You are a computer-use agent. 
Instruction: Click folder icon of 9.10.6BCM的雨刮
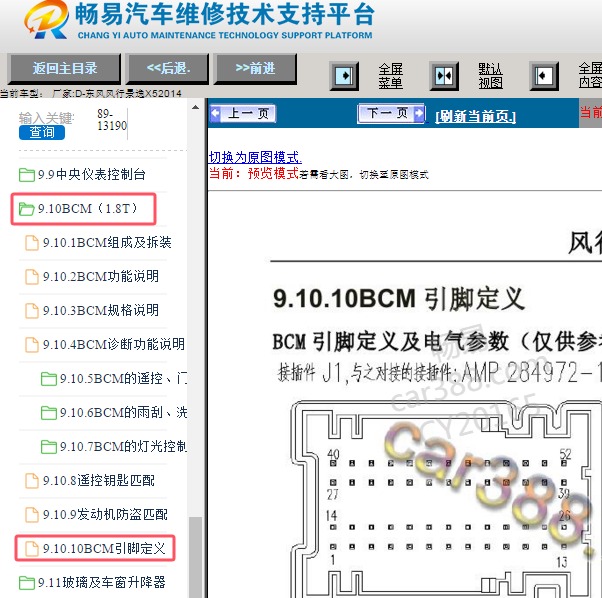49,413
